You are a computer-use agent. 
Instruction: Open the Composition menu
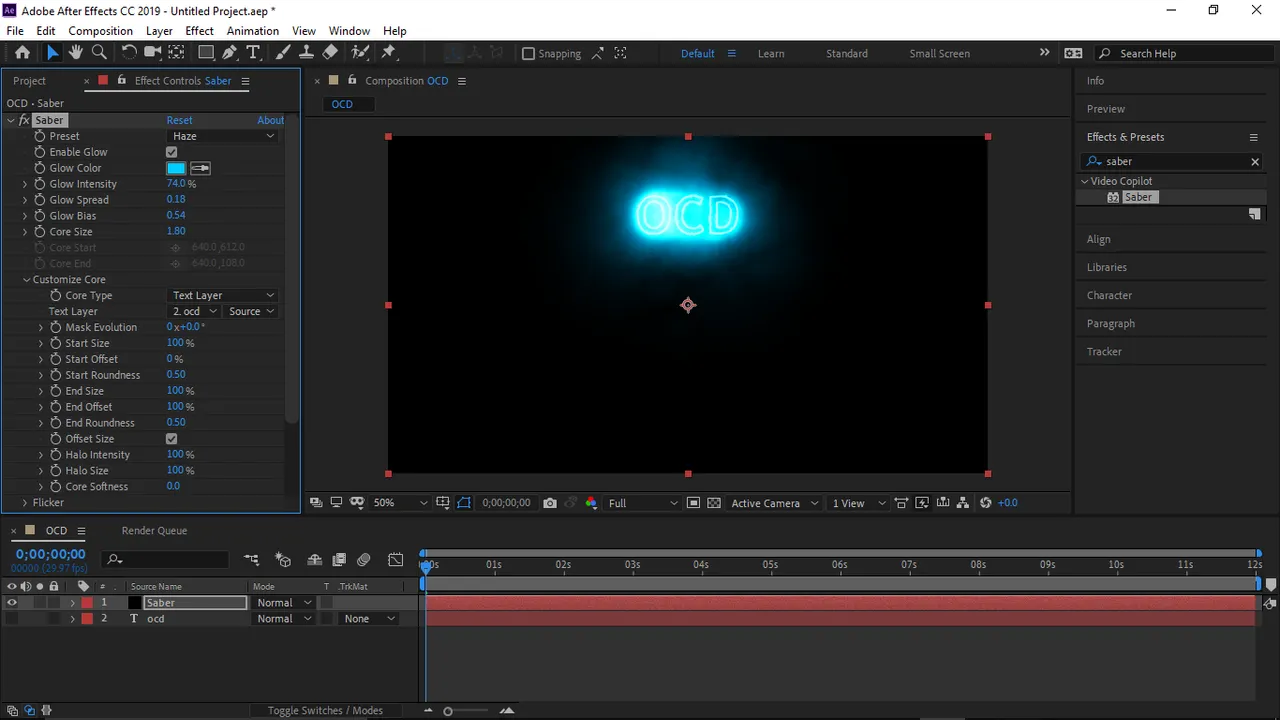[x=100, y=31]
